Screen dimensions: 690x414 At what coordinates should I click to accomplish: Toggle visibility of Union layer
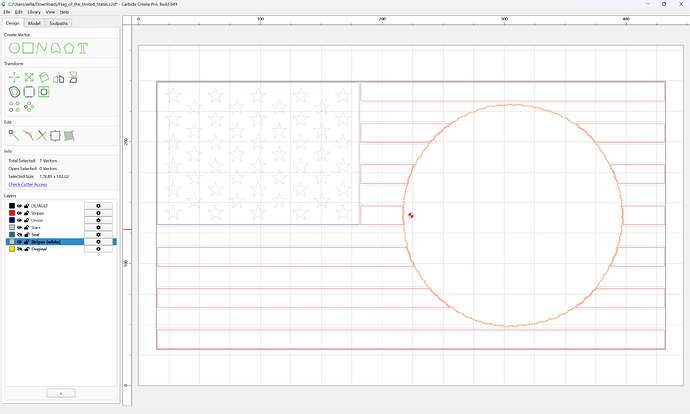19,220
